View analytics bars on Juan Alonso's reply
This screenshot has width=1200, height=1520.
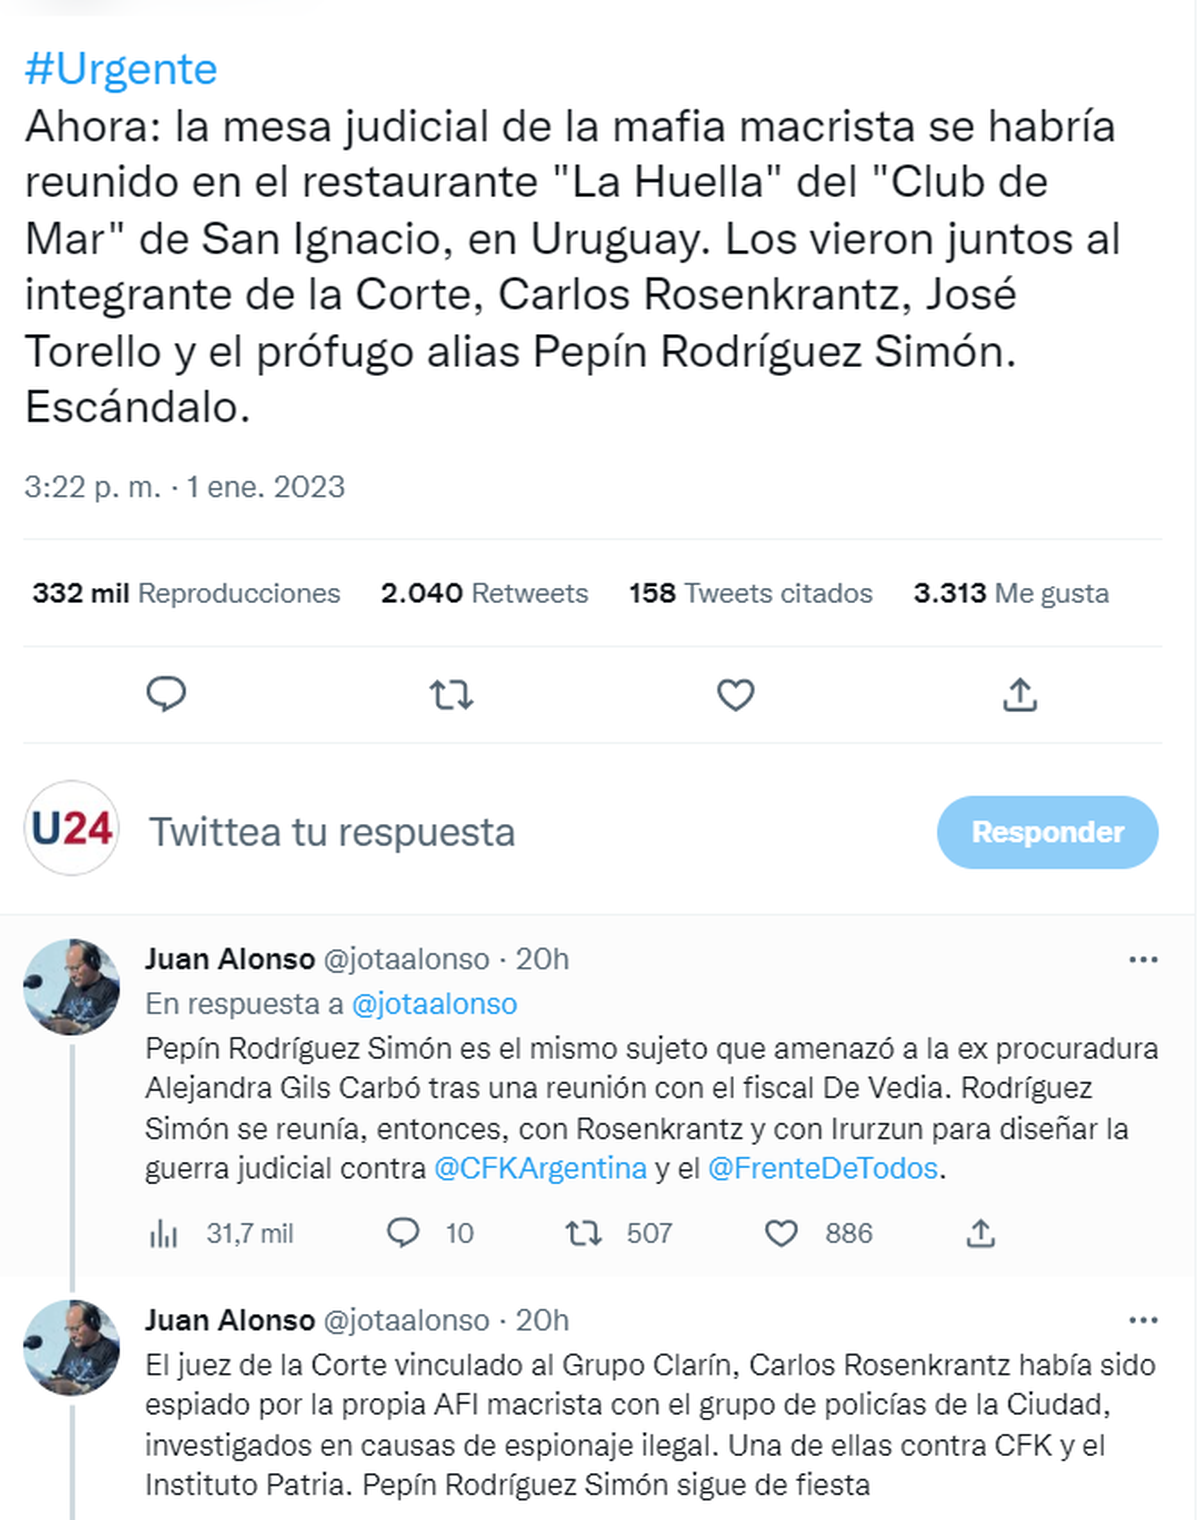pos(165,1233)
